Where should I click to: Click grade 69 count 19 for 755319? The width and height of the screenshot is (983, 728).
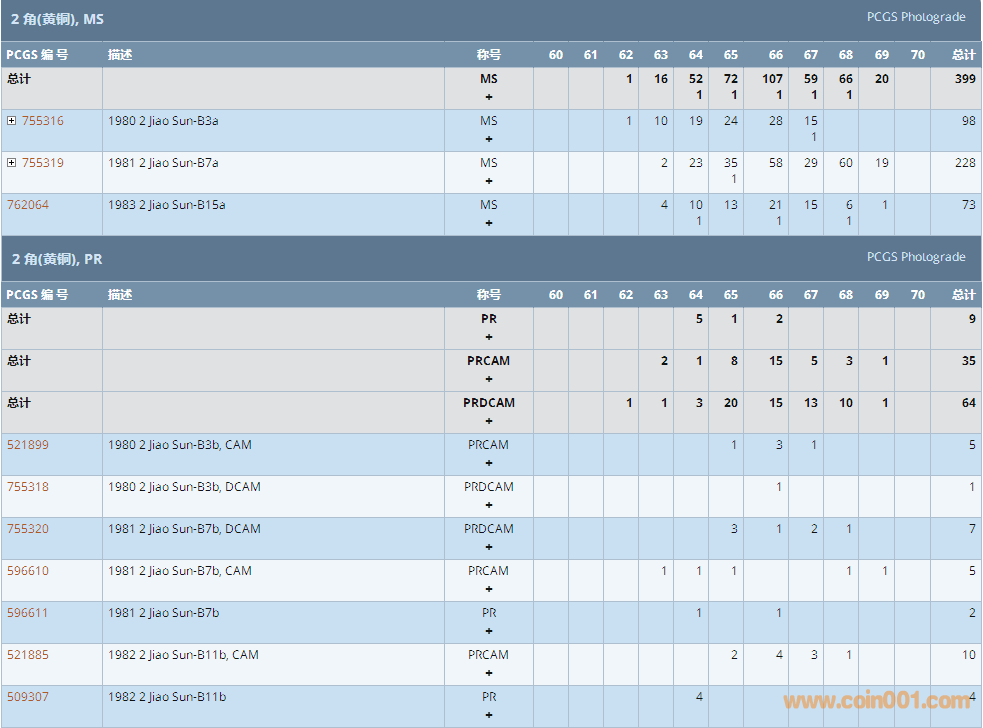pyautogui.click(x=881, y=163)
